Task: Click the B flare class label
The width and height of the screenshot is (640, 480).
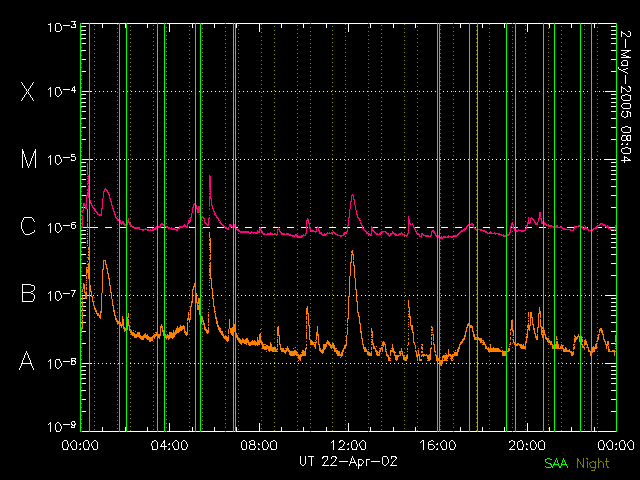Action: click(x=28, y=293)
